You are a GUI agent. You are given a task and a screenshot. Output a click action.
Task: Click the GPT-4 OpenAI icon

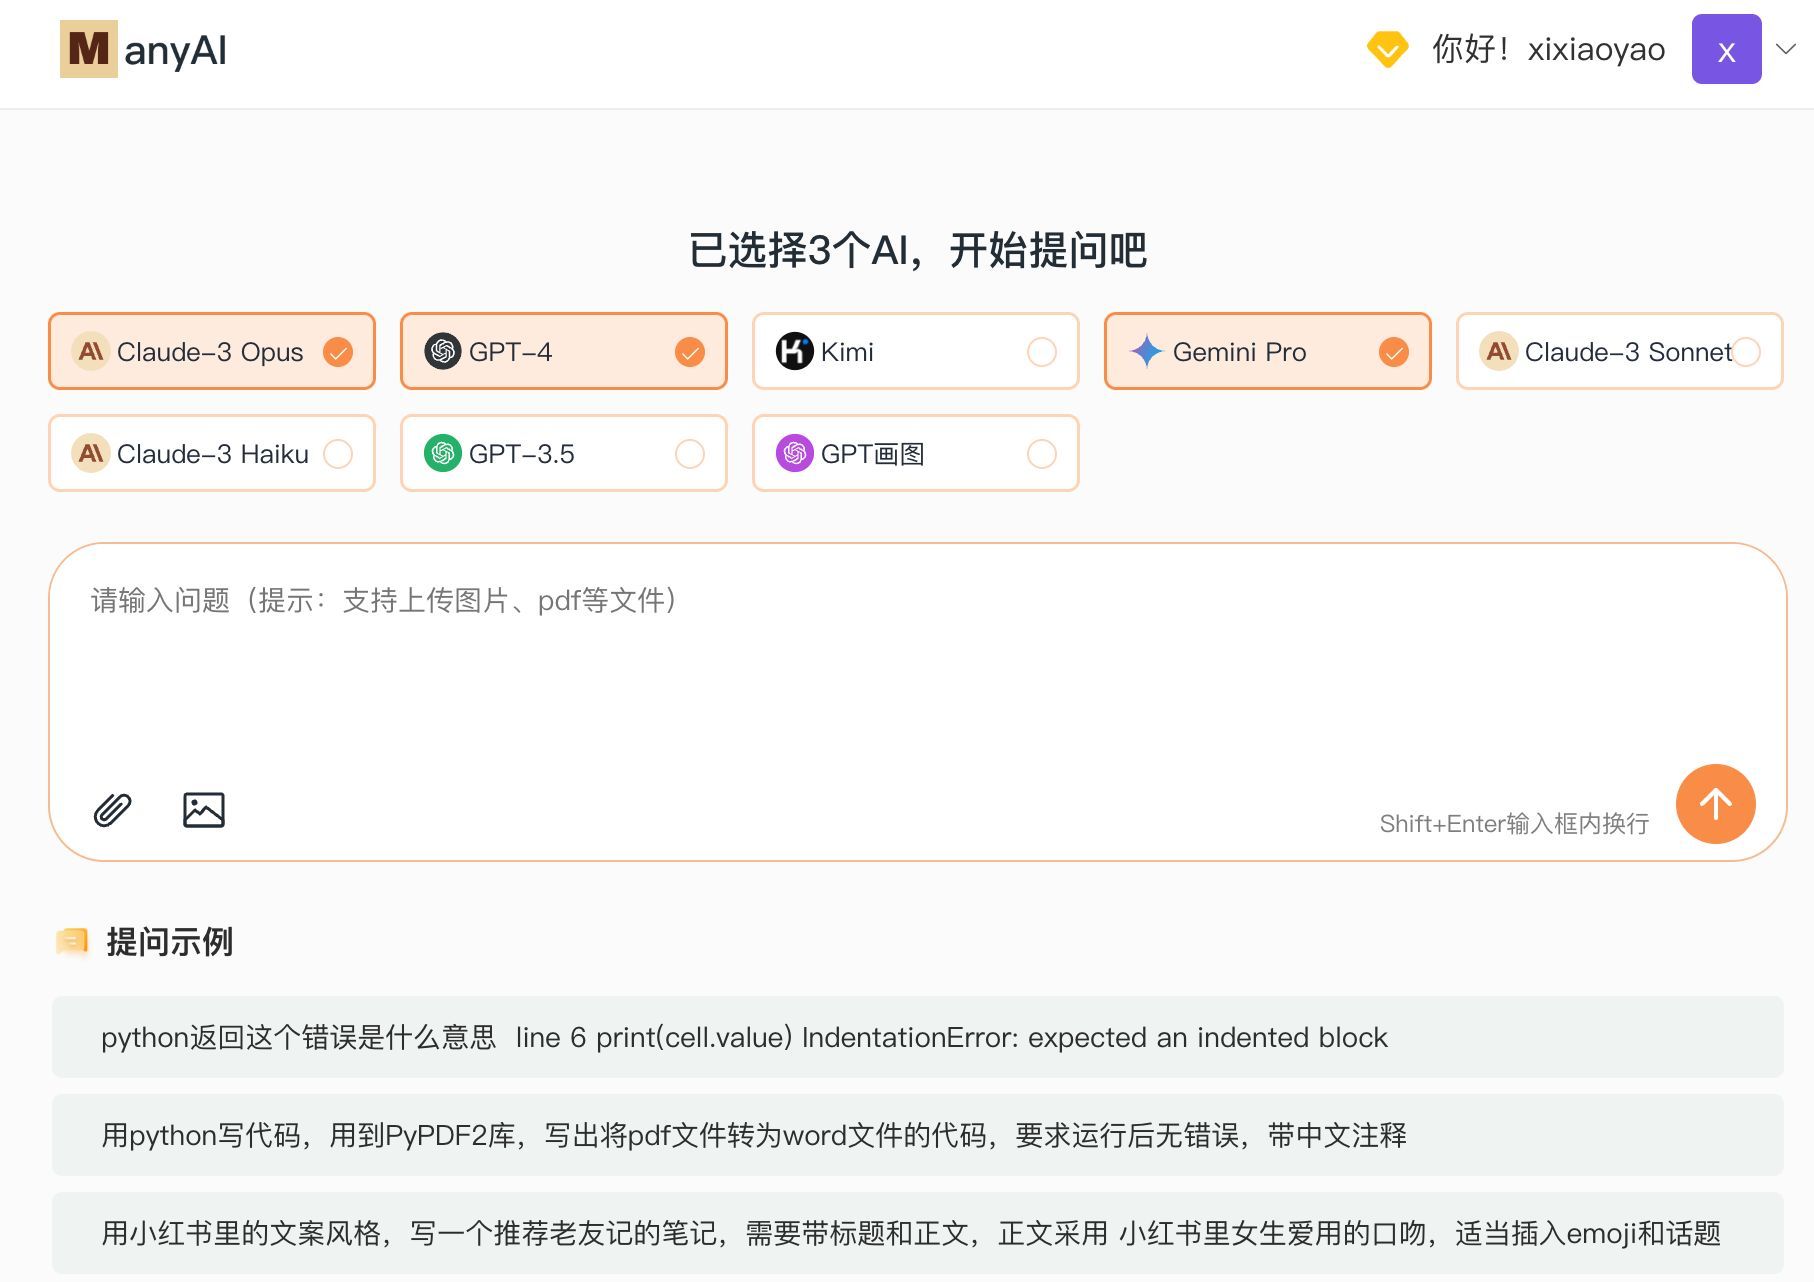coord(442,352)
